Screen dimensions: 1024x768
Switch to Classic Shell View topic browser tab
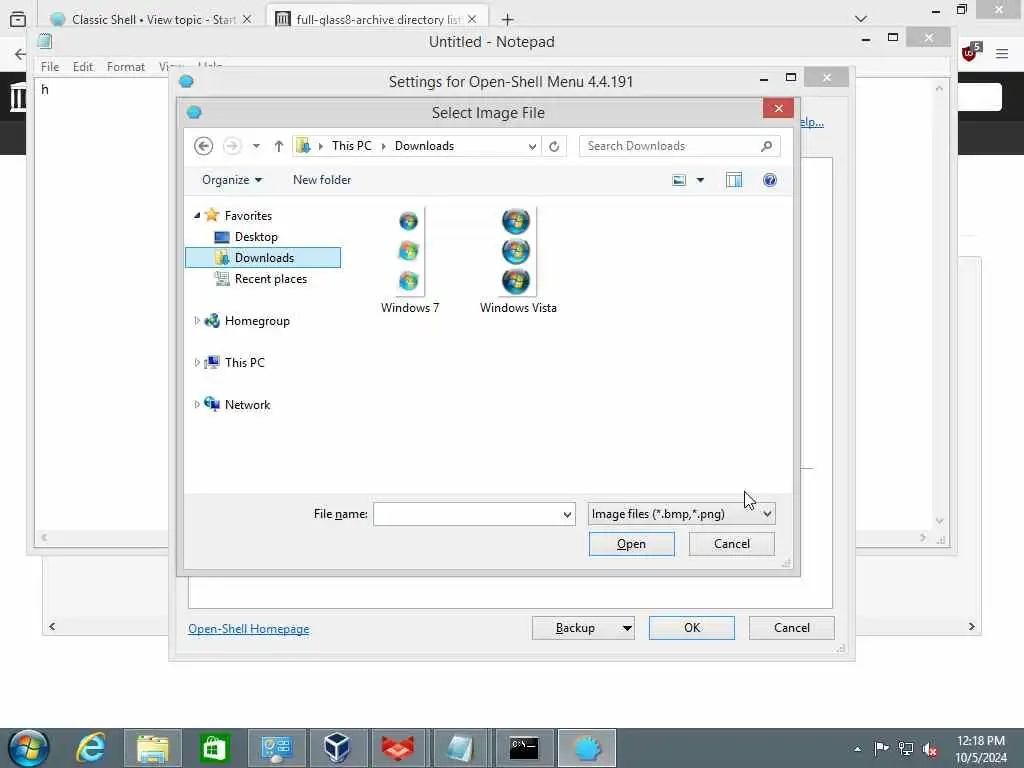point(152,20)
